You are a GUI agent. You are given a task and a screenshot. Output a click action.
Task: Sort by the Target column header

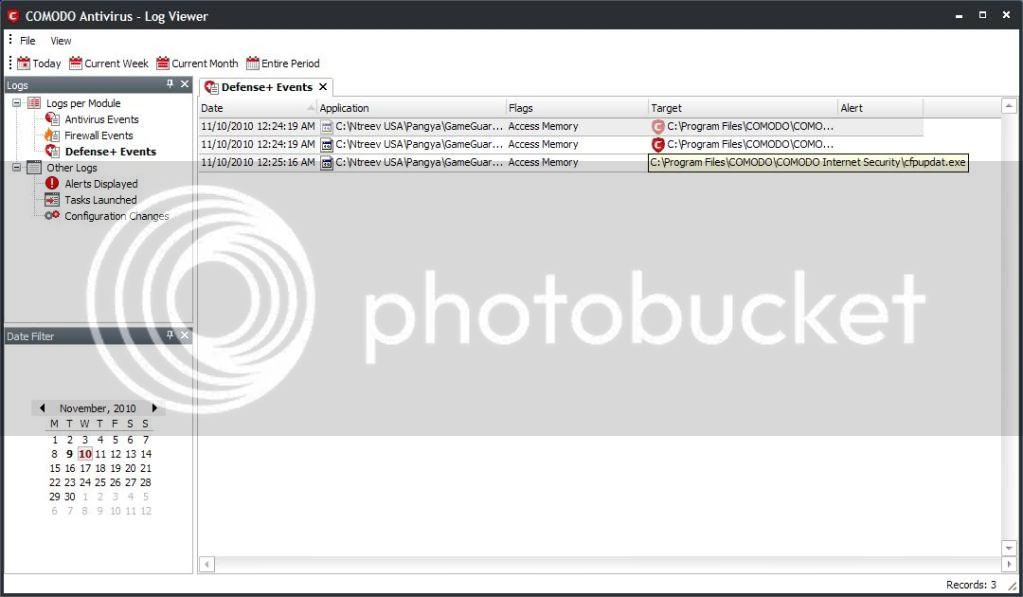coord(743,108)
